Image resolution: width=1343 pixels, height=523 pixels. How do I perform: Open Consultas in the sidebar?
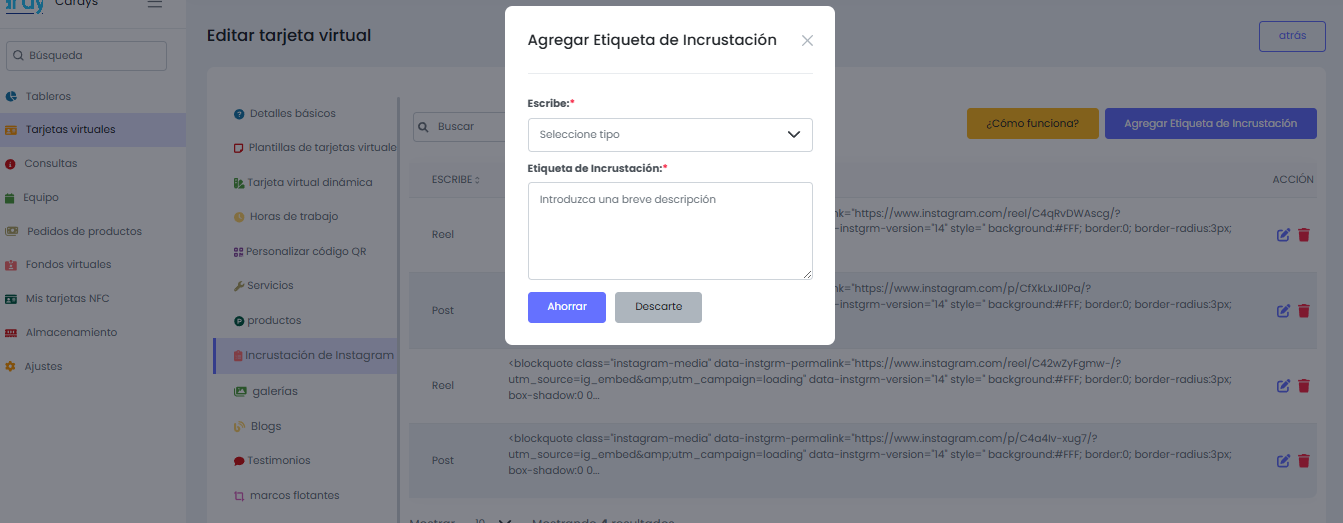(x=50, y=163)
